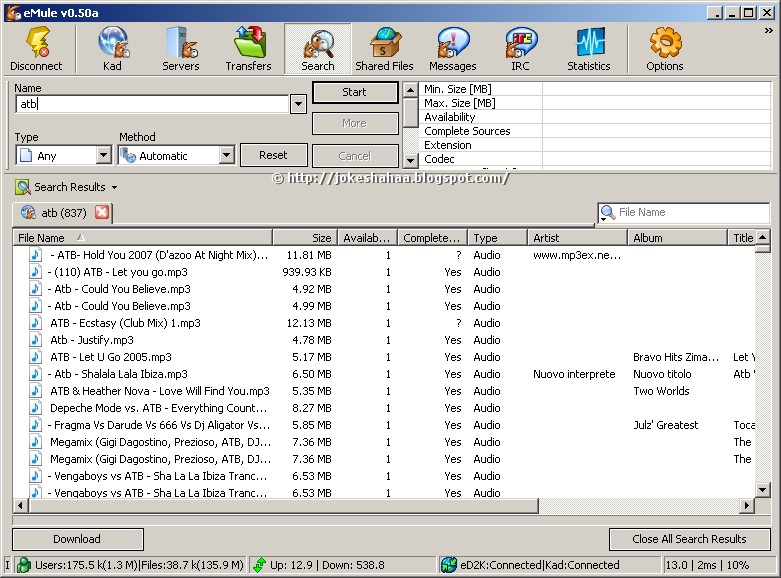
Task: Click the Availability filter row
Action: click(595, 117)
